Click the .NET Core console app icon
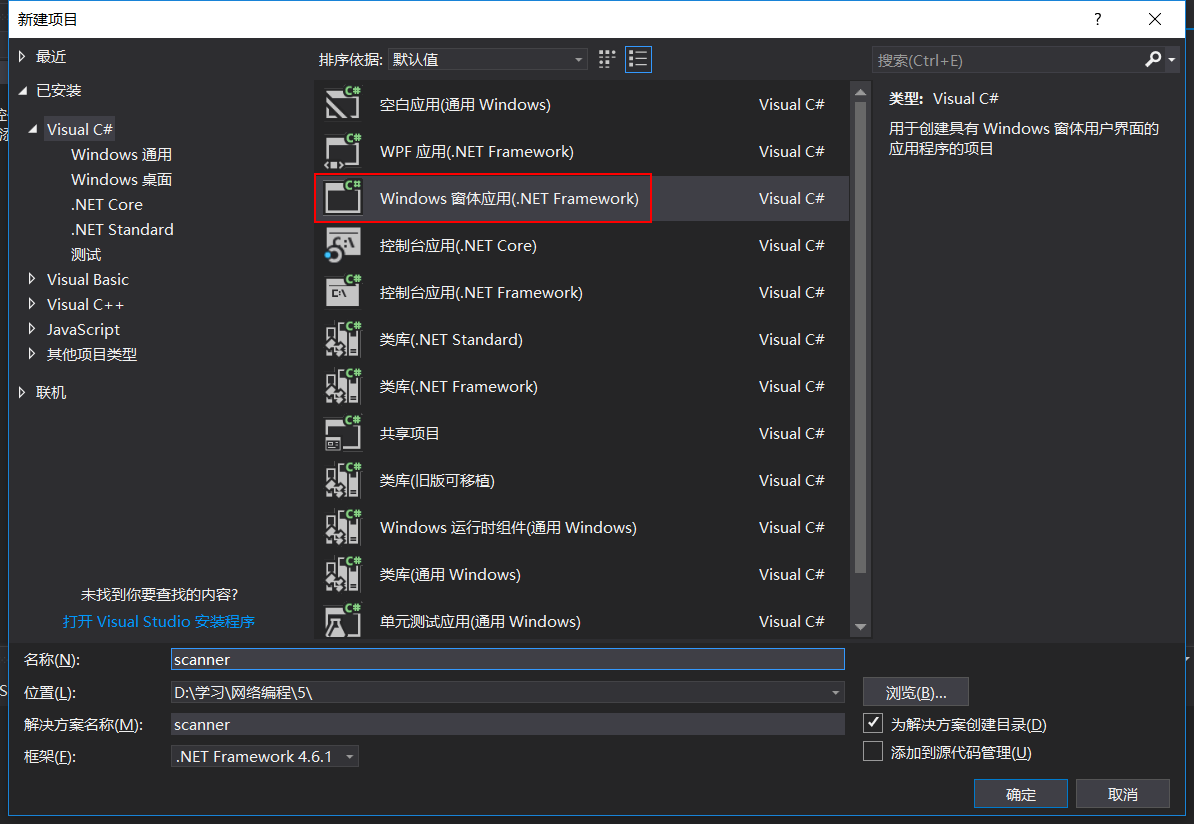The image size is (1194, 824). (343, 245)
